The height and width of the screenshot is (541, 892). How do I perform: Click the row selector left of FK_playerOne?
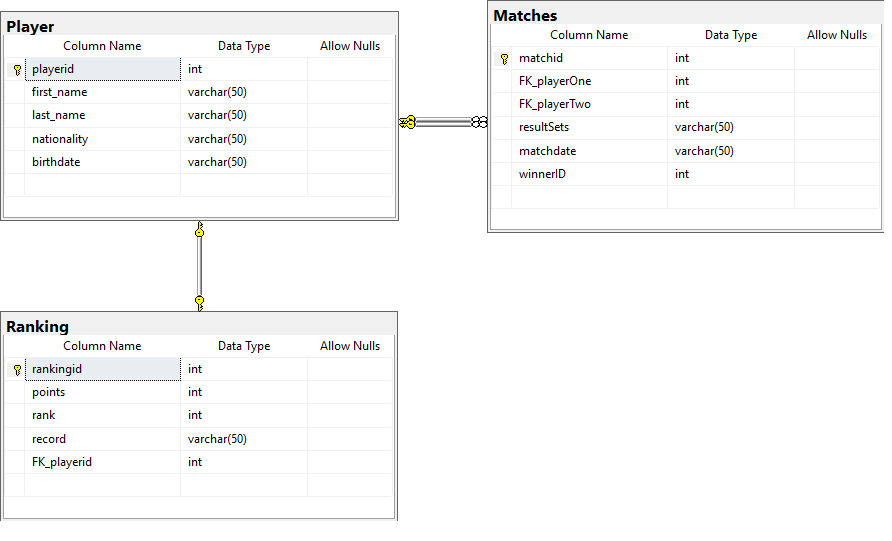coord(502,81)
